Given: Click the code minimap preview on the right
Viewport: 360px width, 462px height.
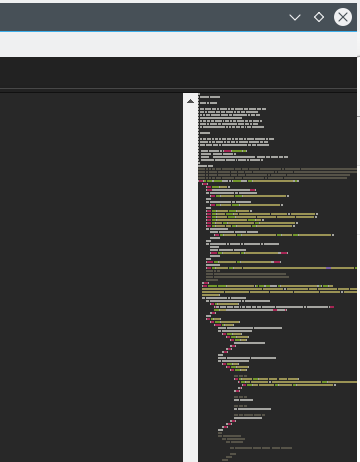Looking at the screenshot, I should [x=277, y=277].
